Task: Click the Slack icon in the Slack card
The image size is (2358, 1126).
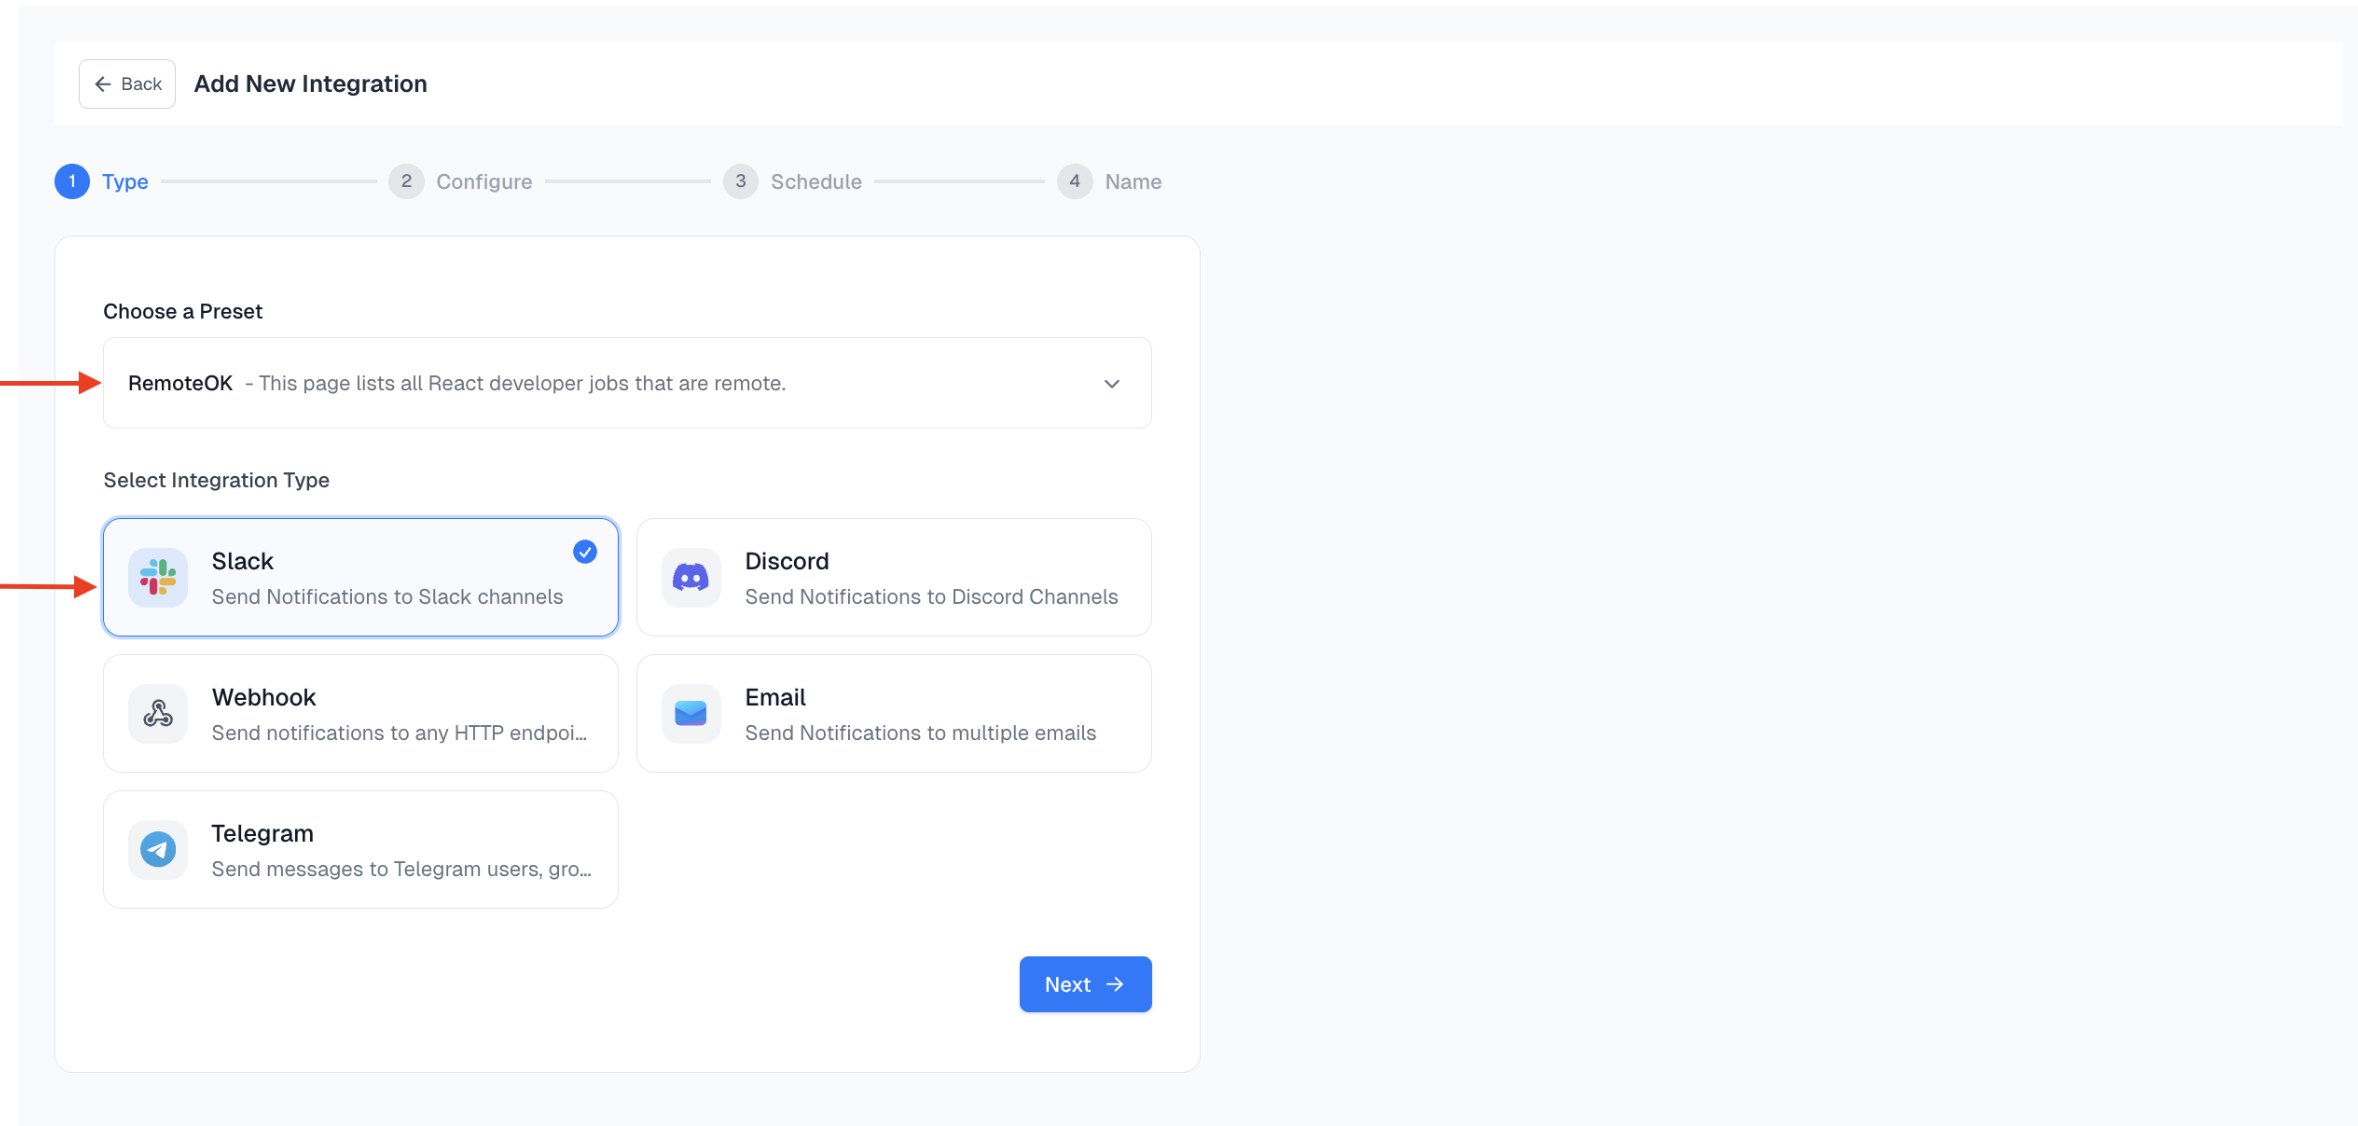Action: click(x=157, y=577)
